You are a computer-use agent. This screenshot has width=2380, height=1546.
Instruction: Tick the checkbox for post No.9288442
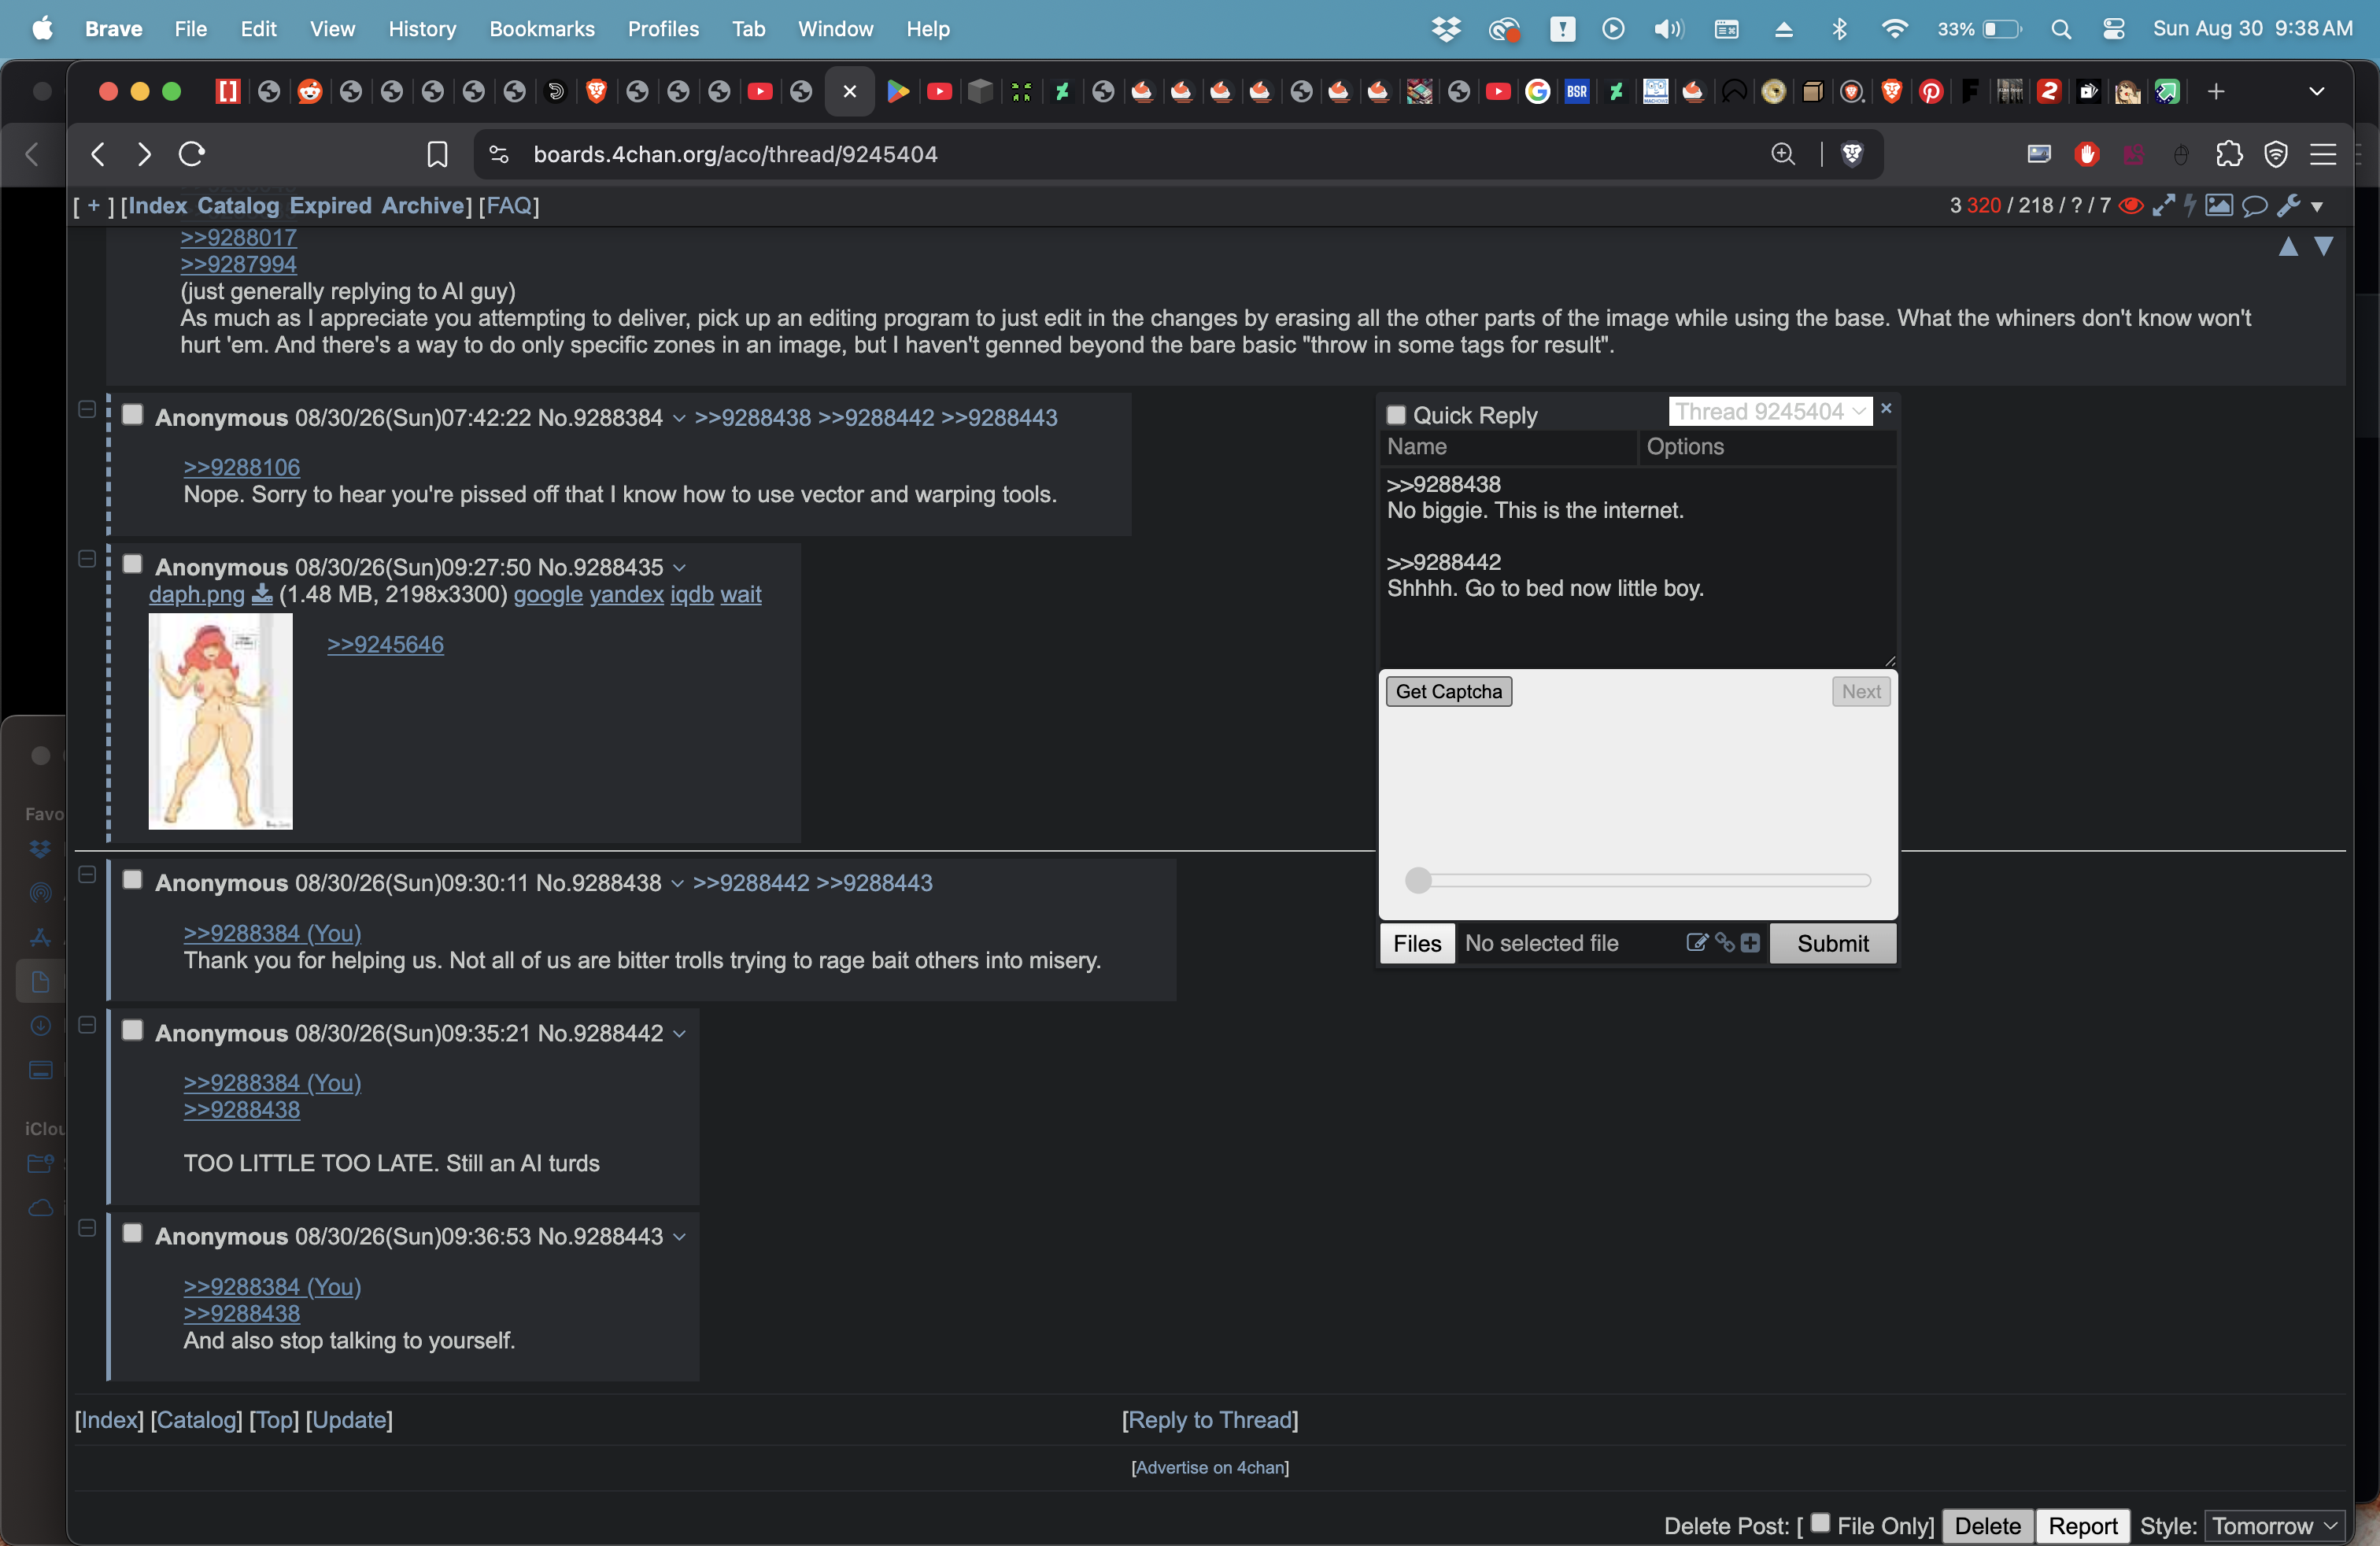pyautogui.click(x=132, y=1030)
